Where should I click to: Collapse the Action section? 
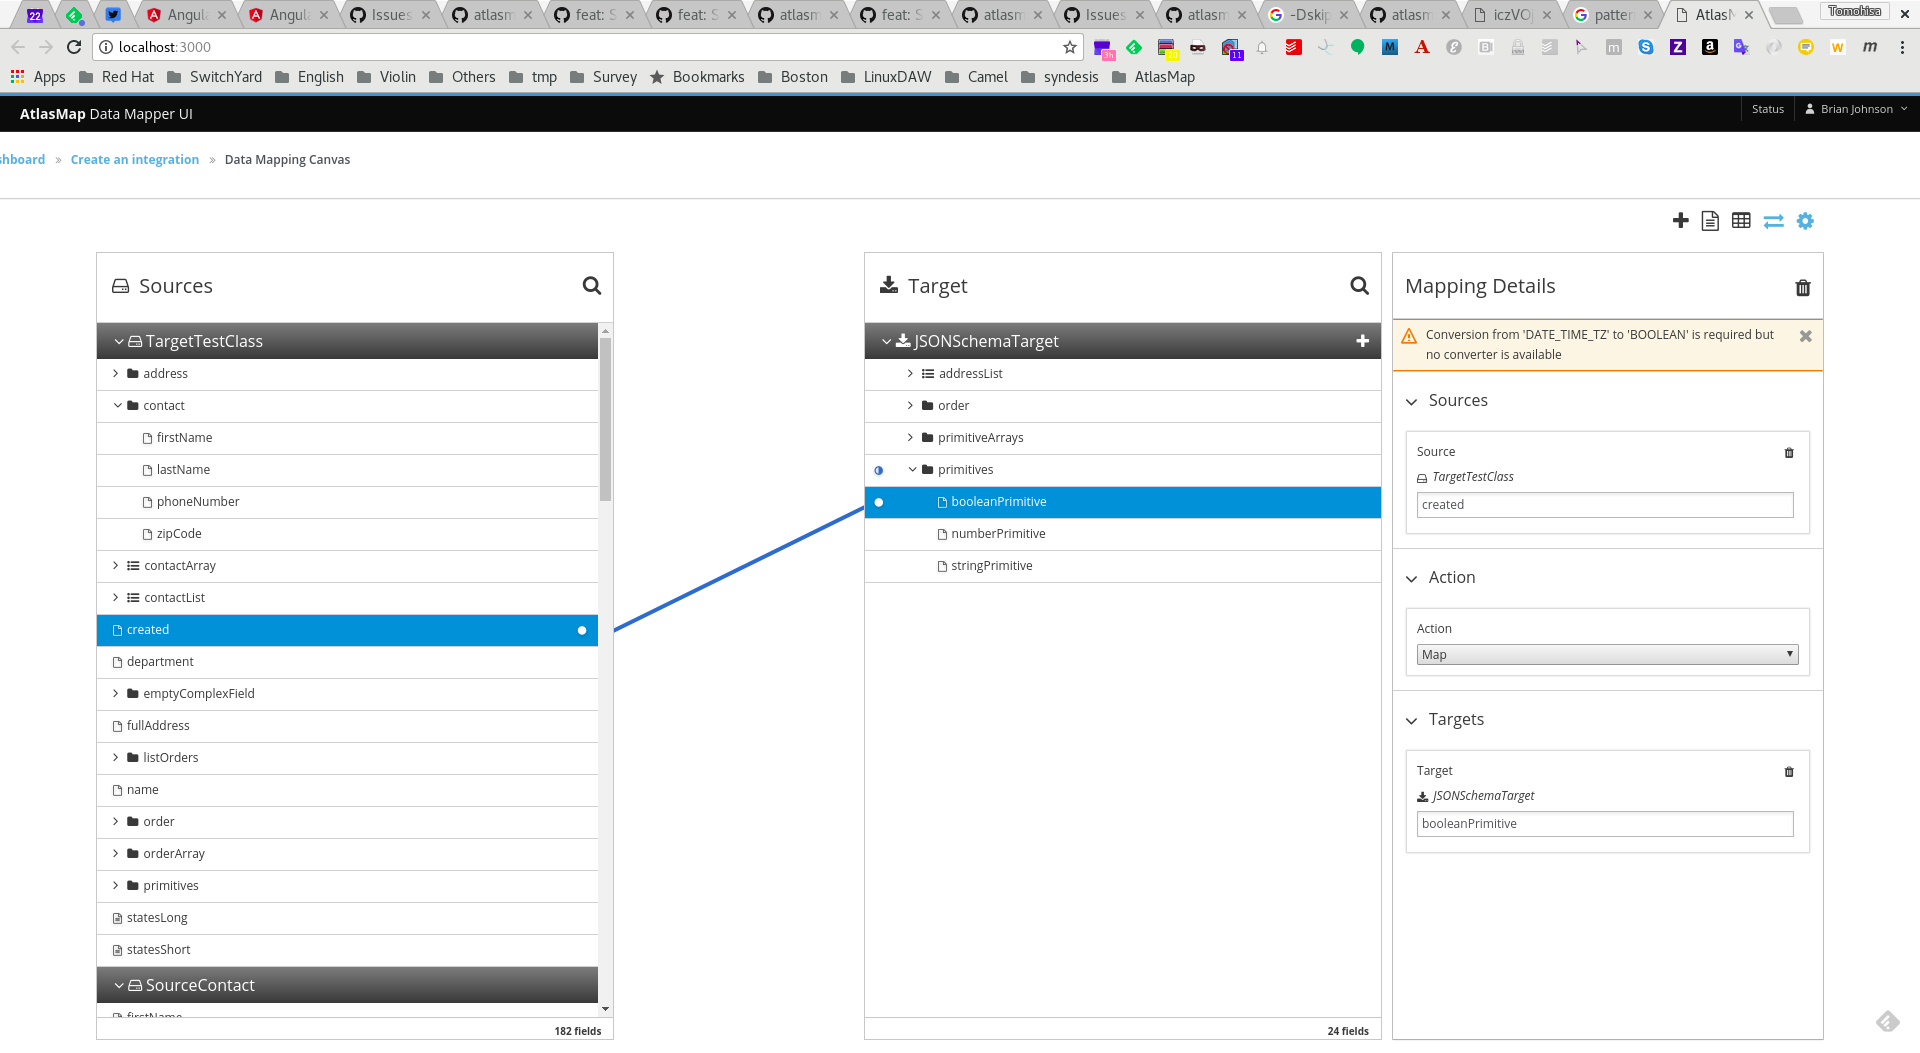point(1412,579)
